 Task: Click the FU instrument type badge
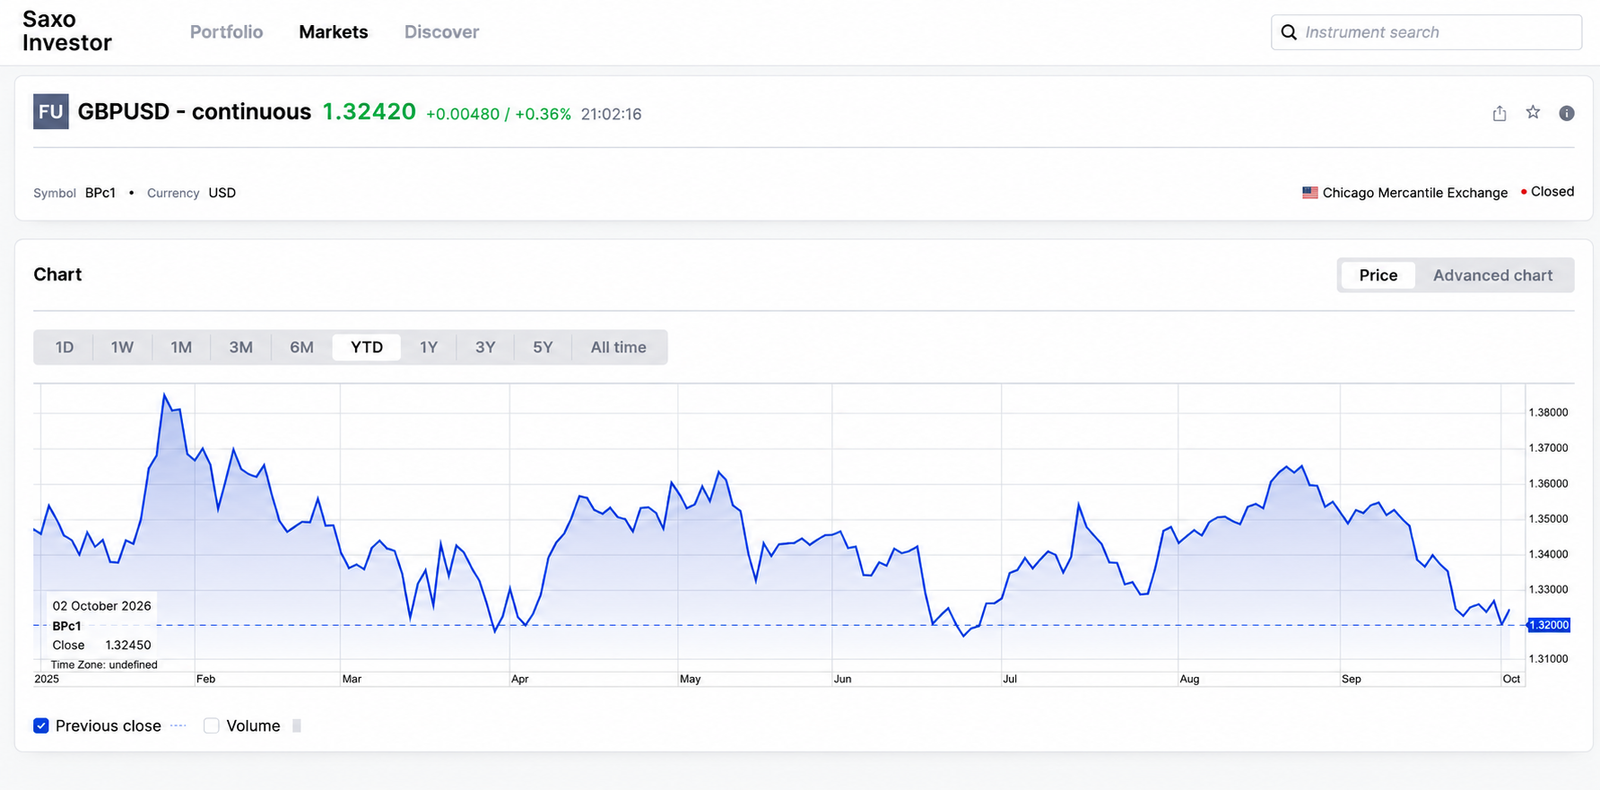pos(51,112)
